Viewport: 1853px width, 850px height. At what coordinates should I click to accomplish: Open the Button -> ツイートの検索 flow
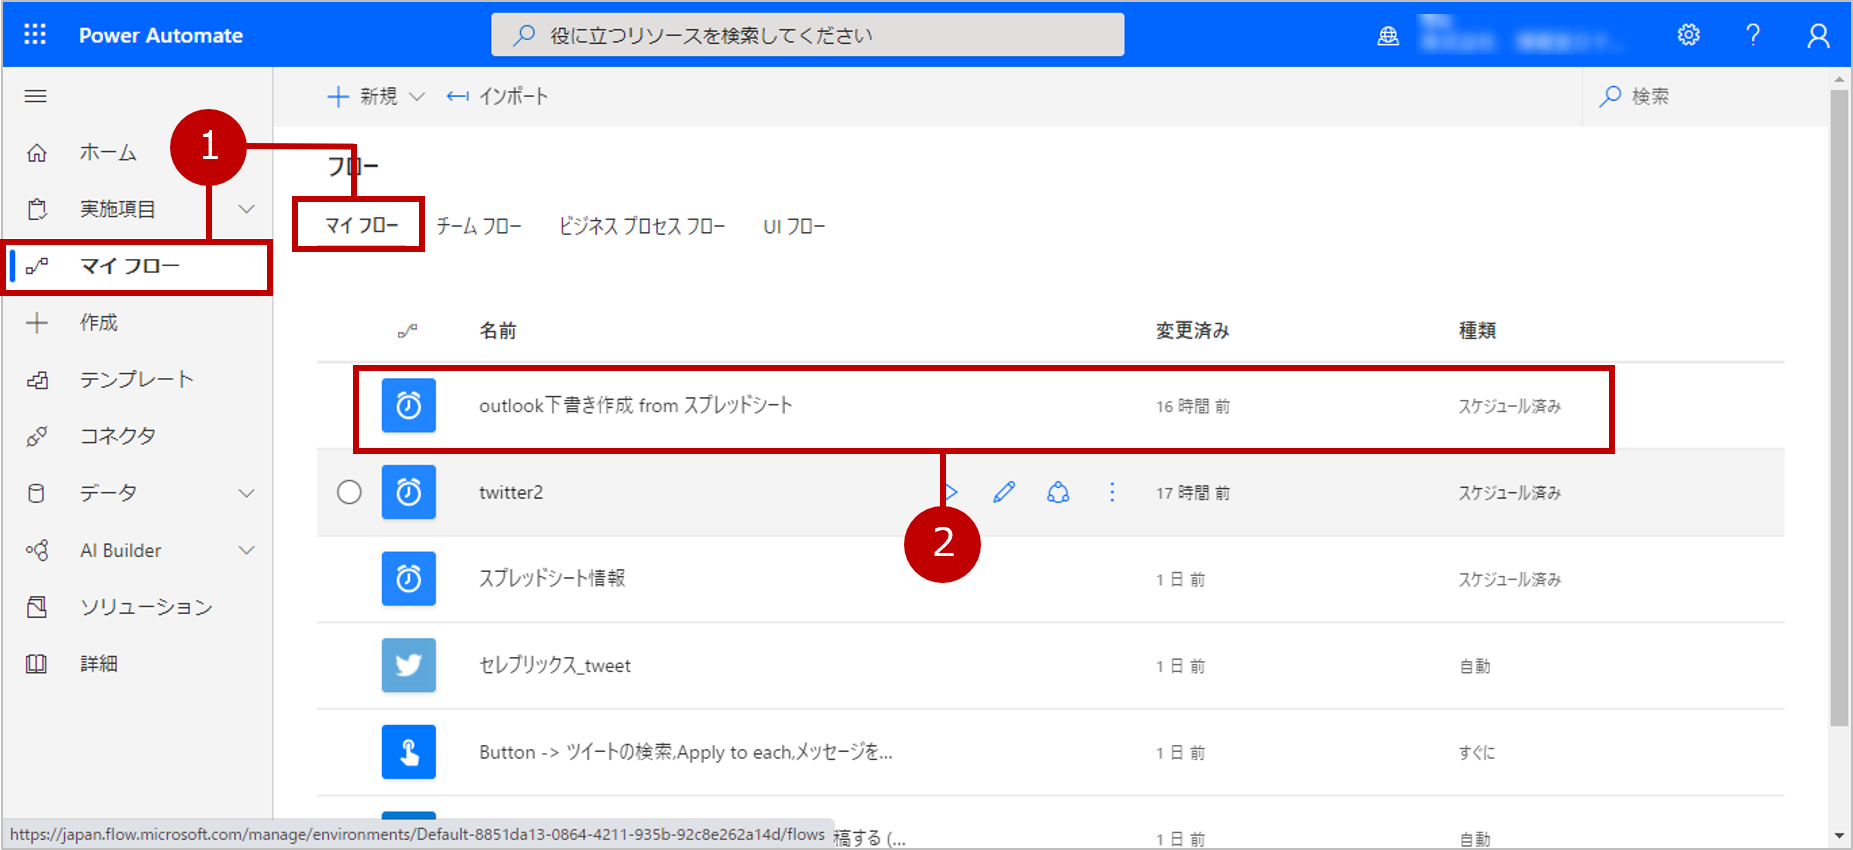pos(686,752)
